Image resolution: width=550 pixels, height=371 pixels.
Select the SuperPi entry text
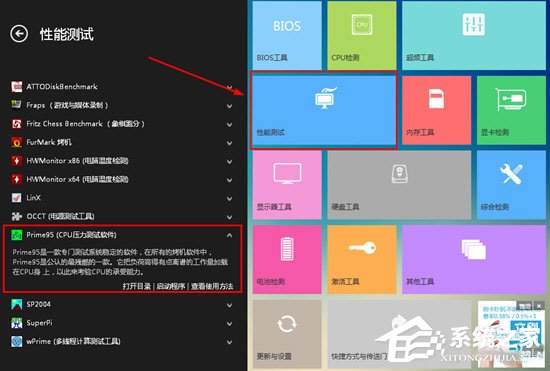[x=39, y=323]
